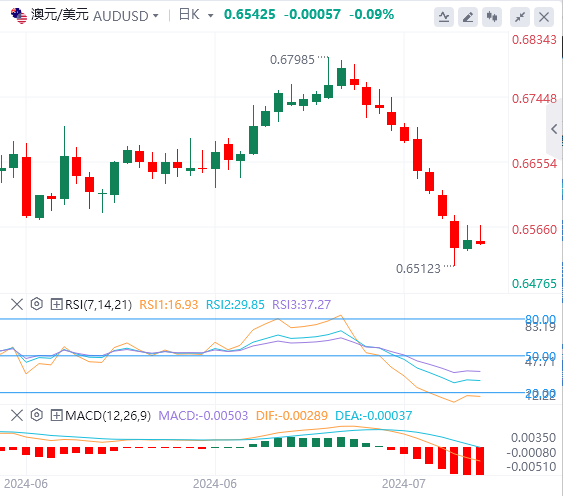
Task: Click price axis label 0.64765
Action: 534,284
